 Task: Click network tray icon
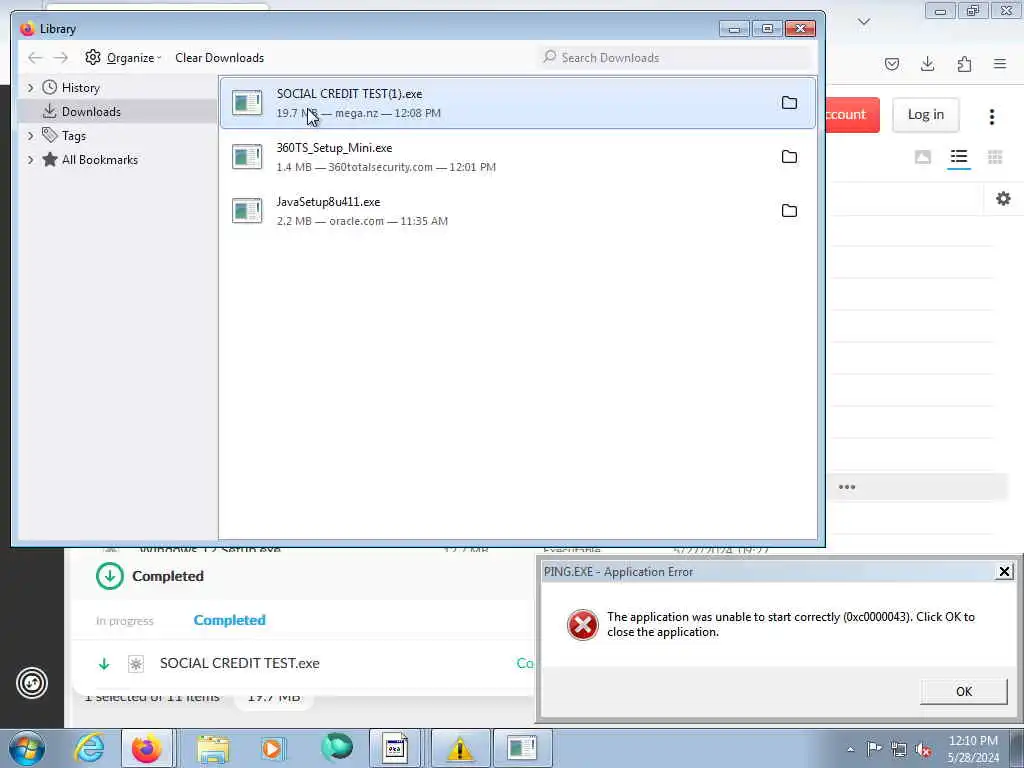tap(899, 750)
